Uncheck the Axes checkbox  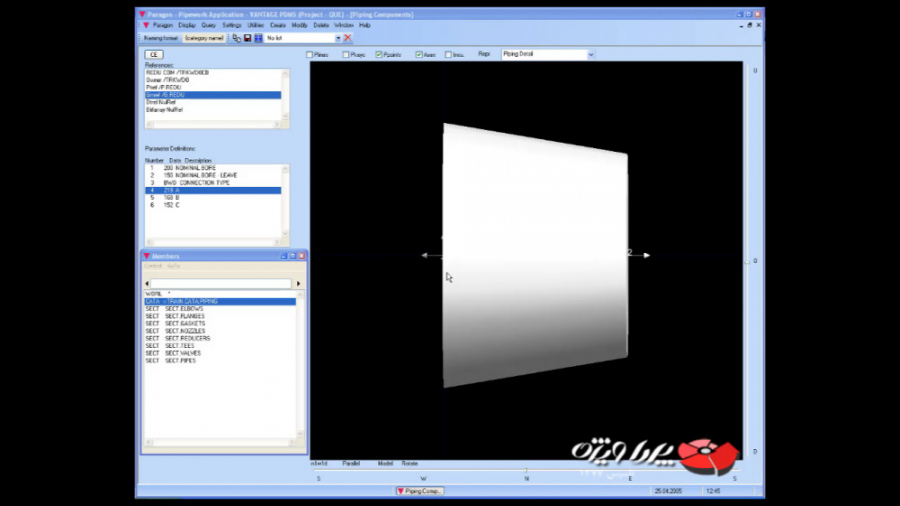click(419, 55)
